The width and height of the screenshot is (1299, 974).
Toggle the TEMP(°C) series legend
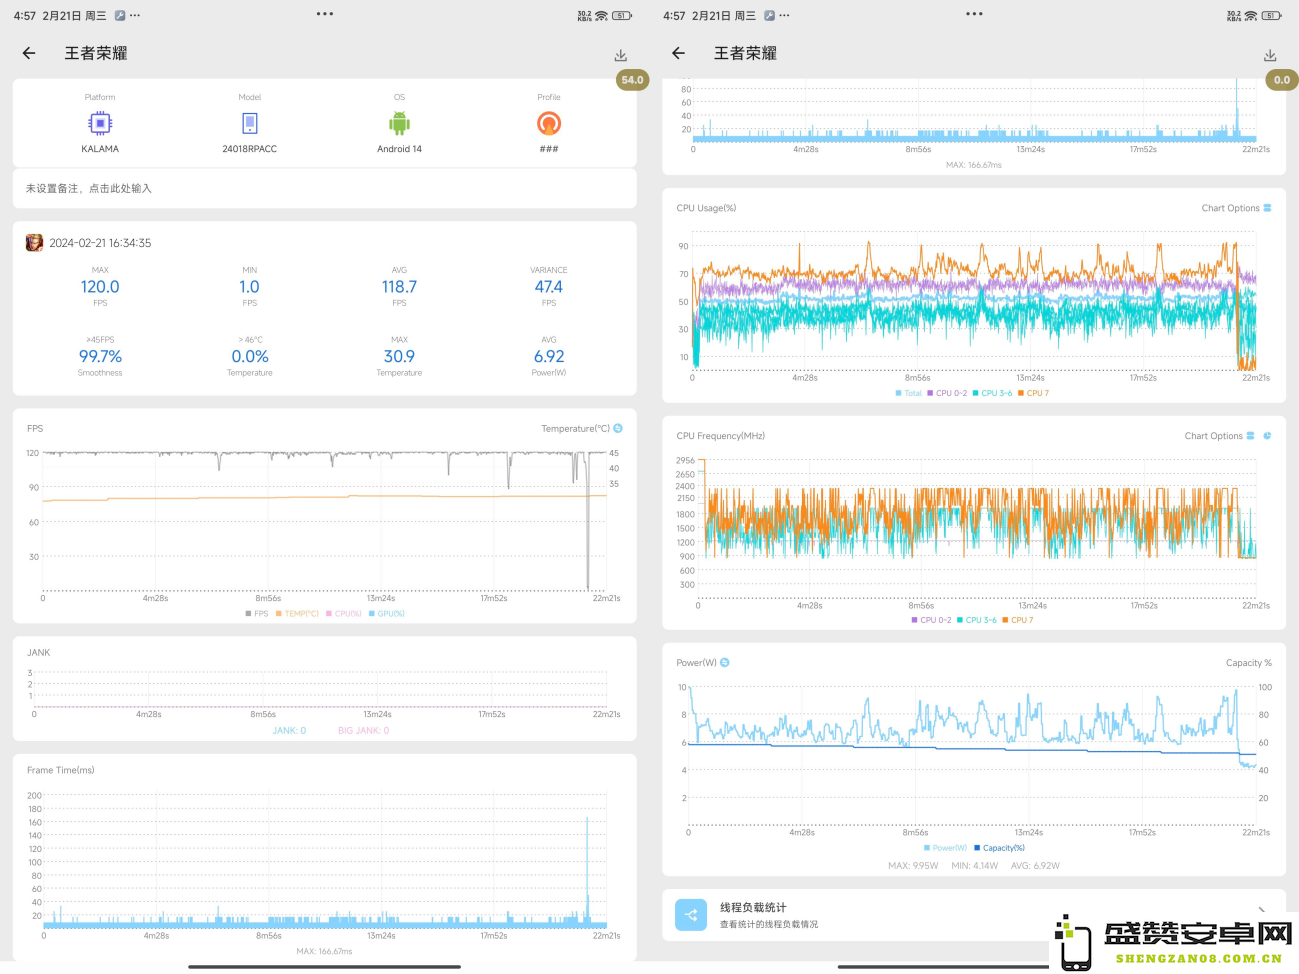tap(298, 614)
